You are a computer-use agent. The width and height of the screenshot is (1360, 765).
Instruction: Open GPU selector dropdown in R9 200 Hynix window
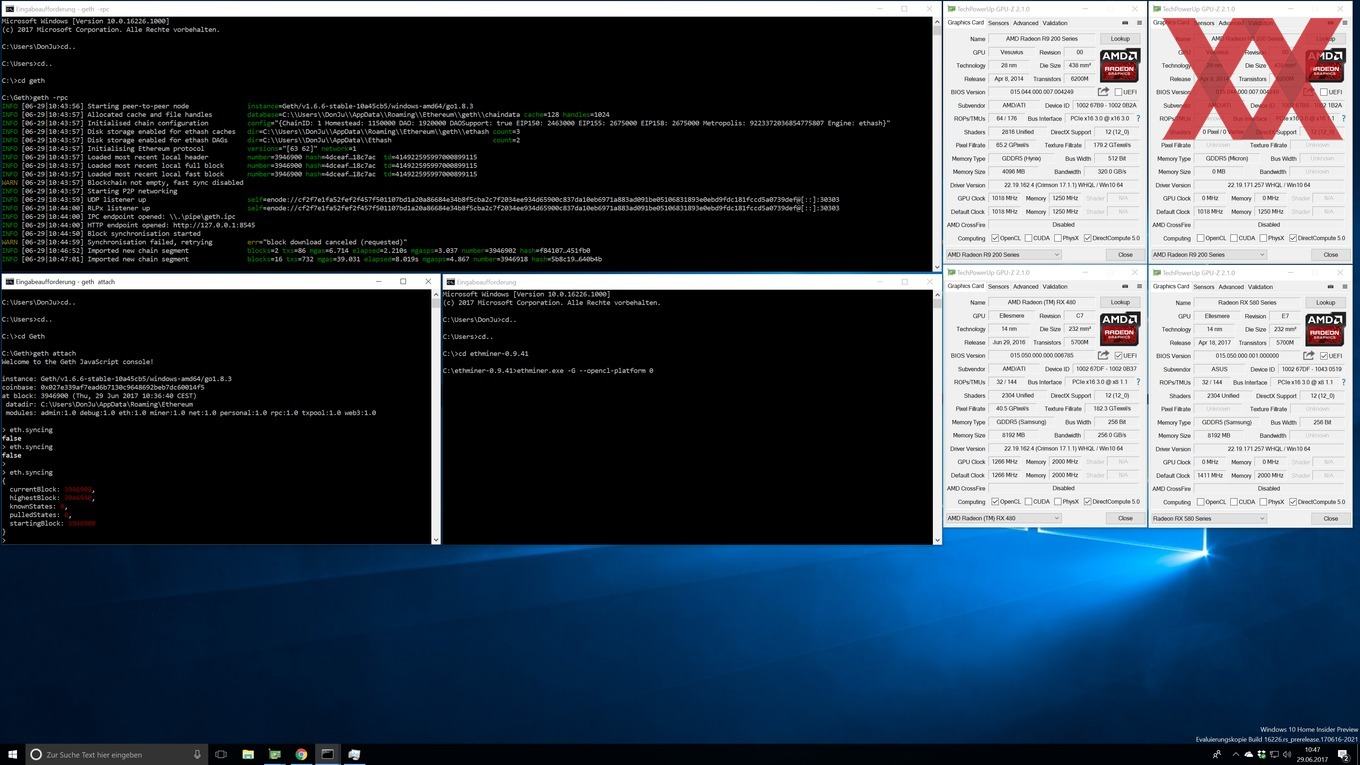click(x=1003, y=254)
